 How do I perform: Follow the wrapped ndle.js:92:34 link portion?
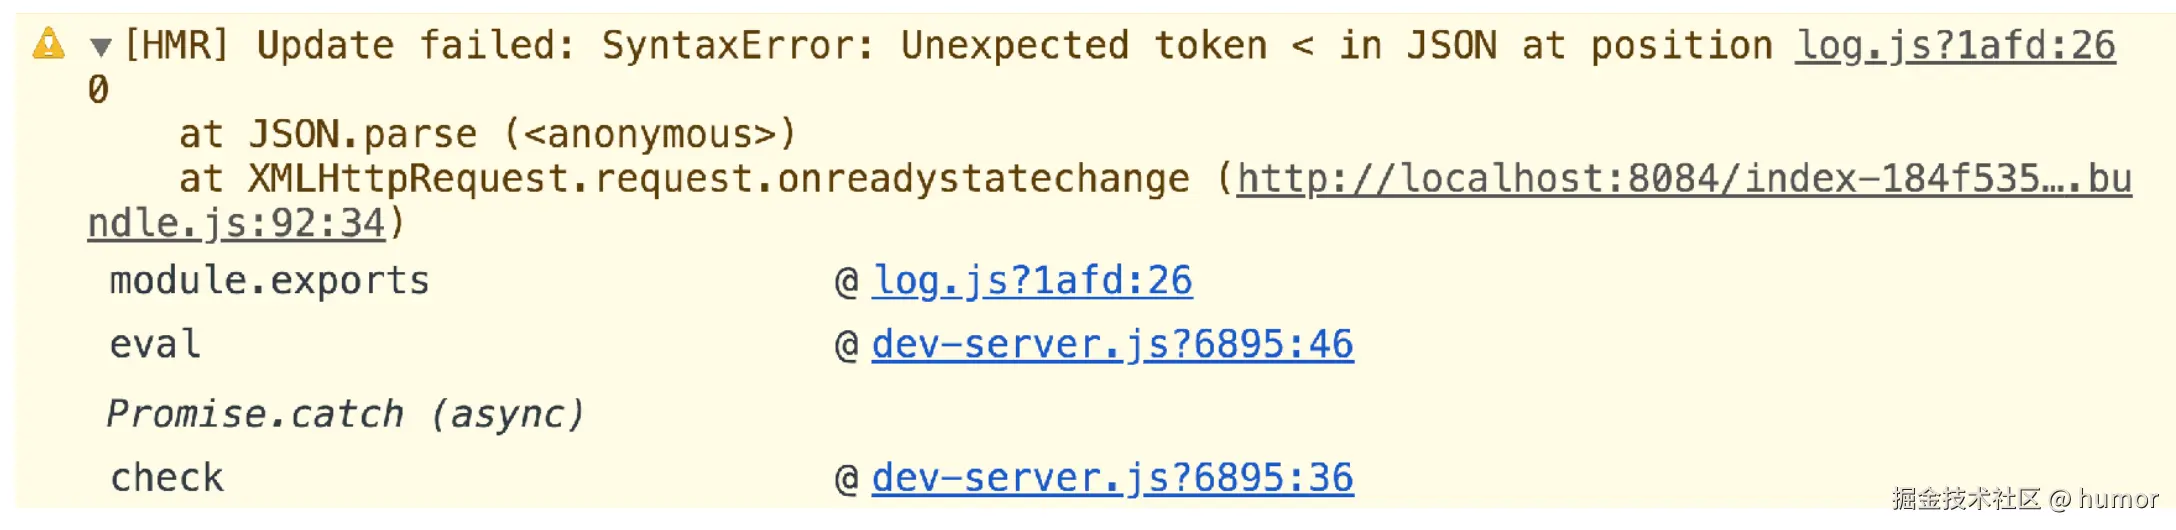[236, 223]
